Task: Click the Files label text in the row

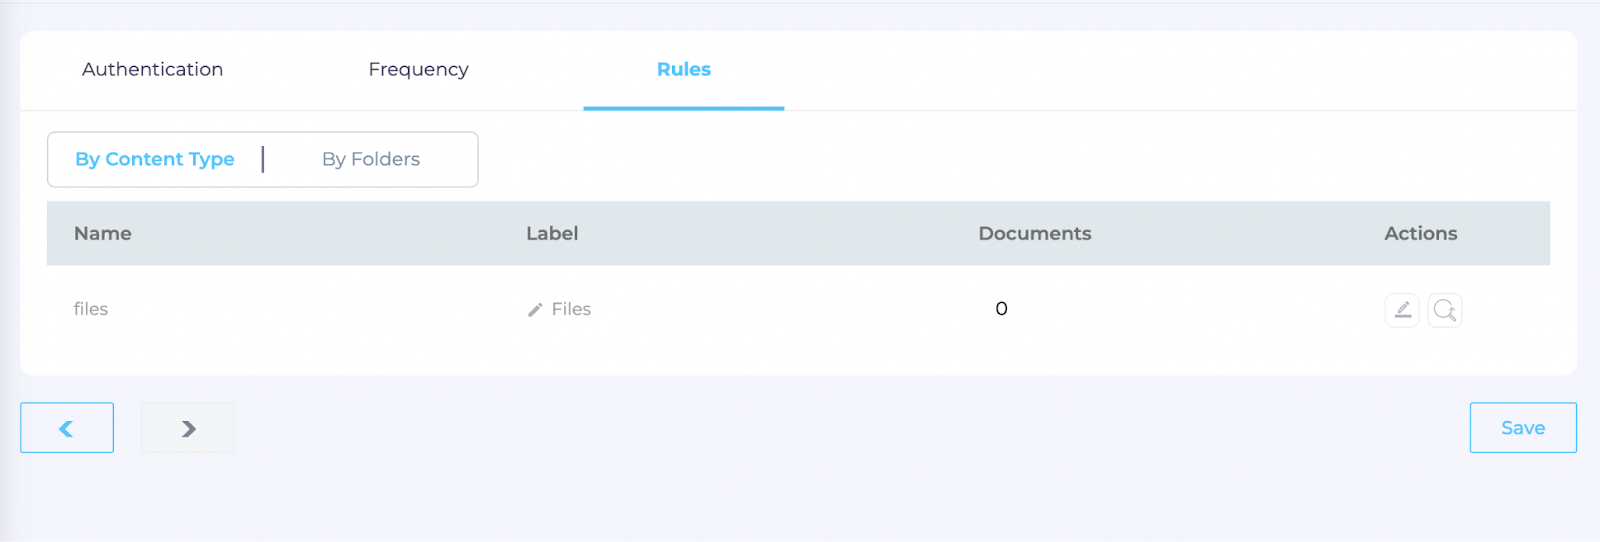Action: tap(571, 309)
